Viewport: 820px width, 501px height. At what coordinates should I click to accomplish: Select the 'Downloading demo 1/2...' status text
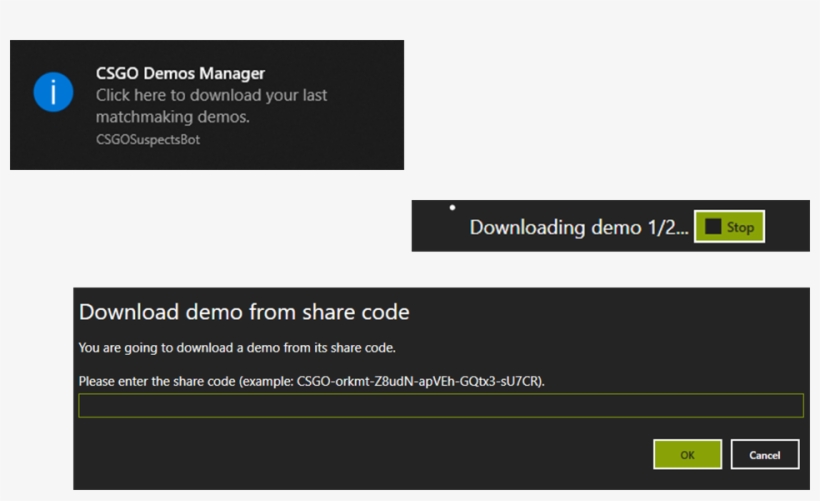(x=579, y=227)
